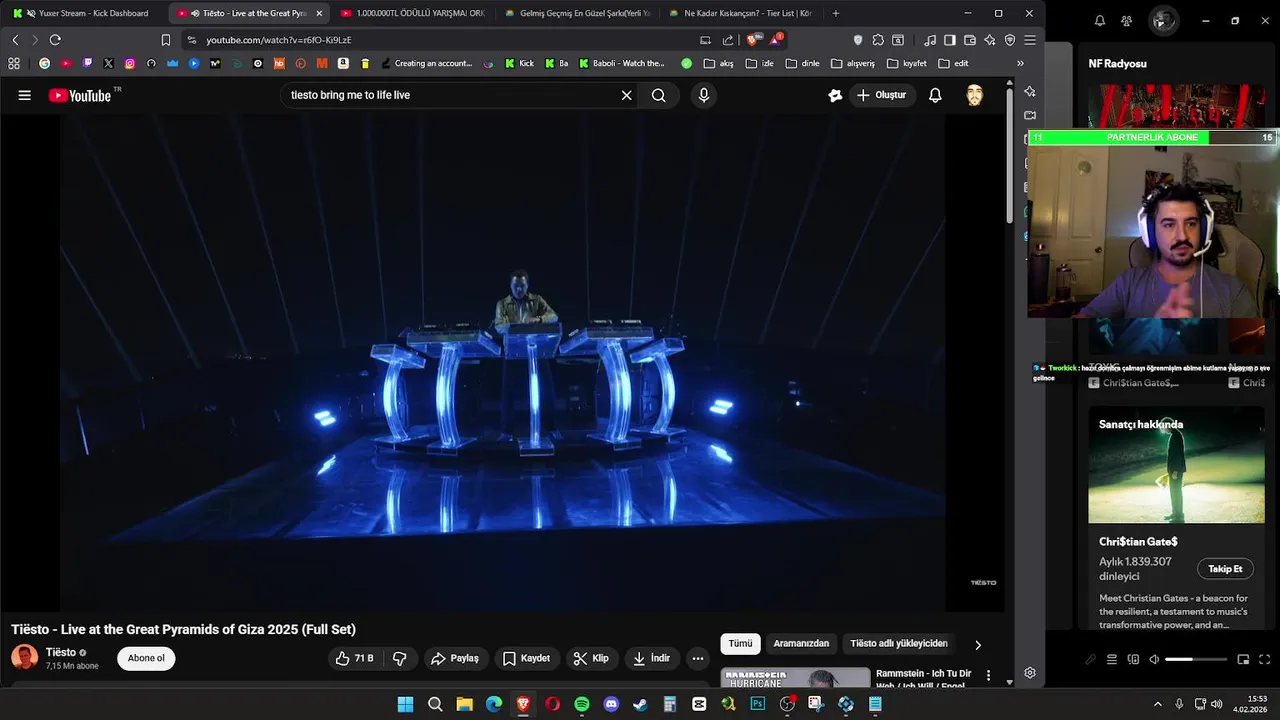Open the Rammstein related video thumbnail
This screenshot has width=1280, height=720.
(x=795, y=677)
